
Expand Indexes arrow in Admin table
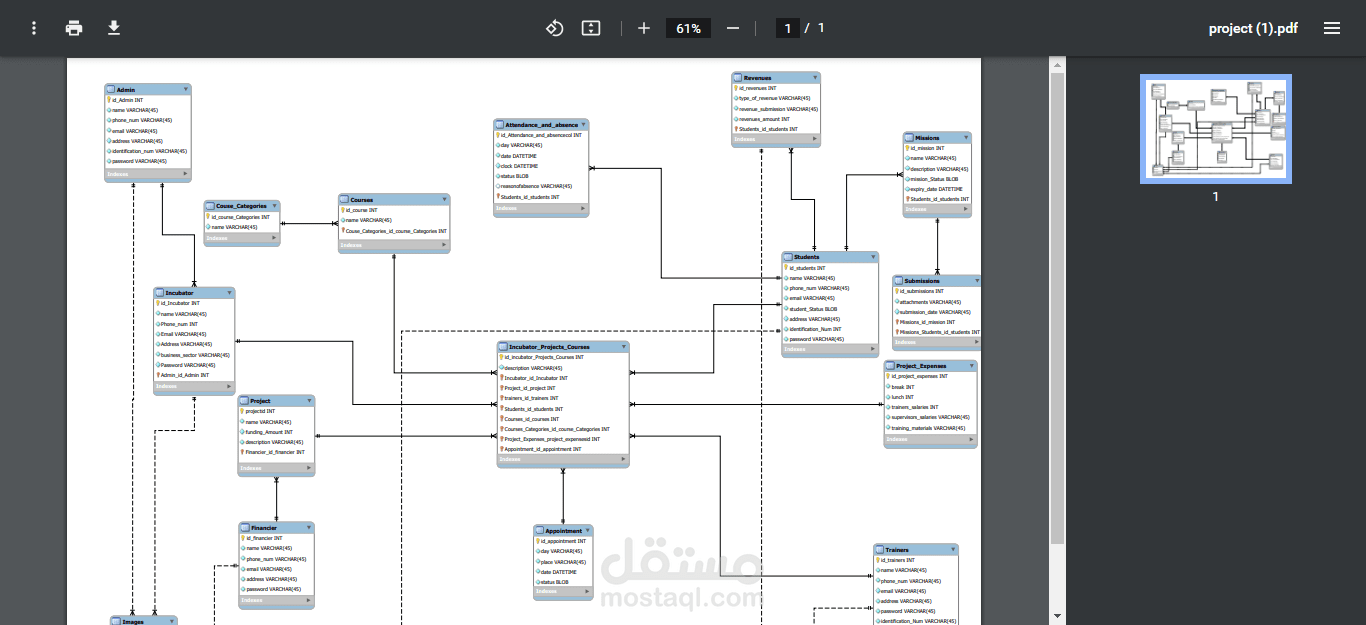(185, 174)
